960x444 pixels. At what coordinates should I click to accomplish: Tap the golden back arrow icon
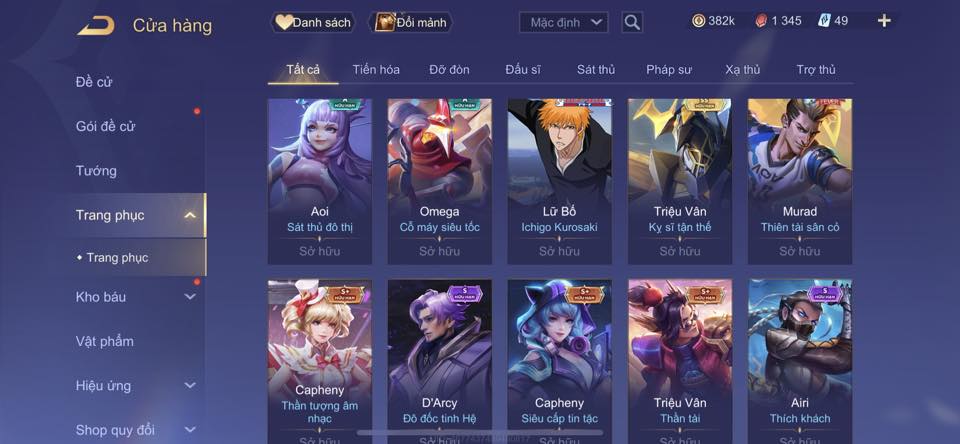click(96, 25)
